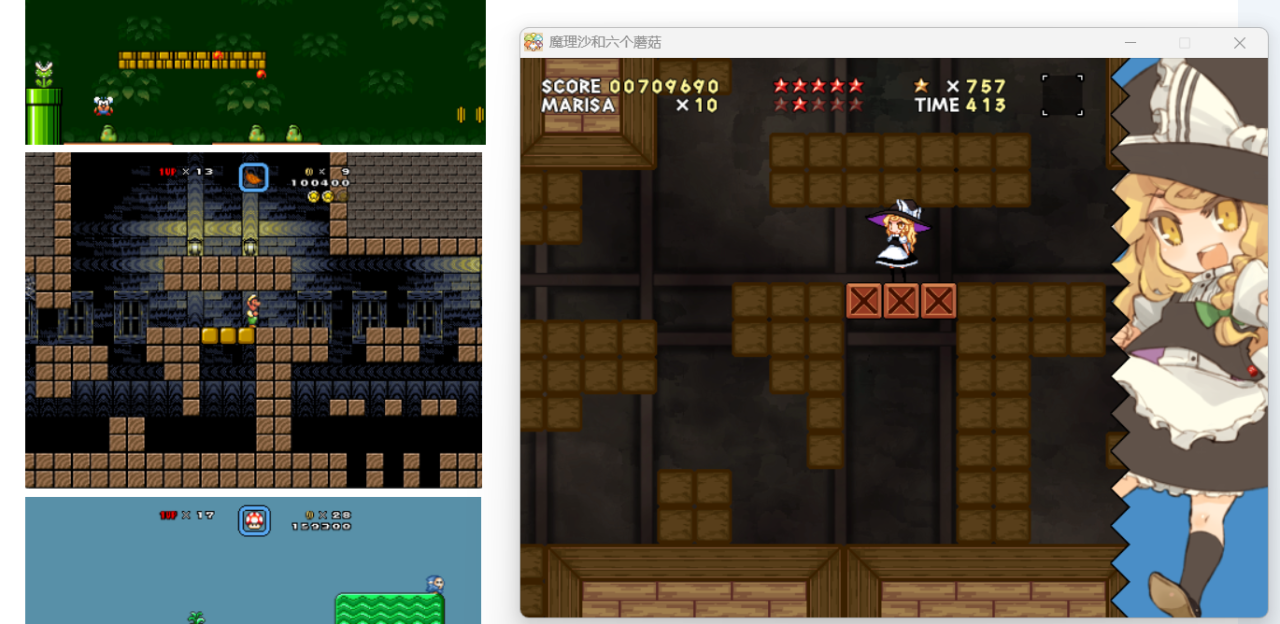Click the blue-framed shoe reserve item box
Image resolution: width=1280 pixels, height=624 pixels.
tap(254, 177)
